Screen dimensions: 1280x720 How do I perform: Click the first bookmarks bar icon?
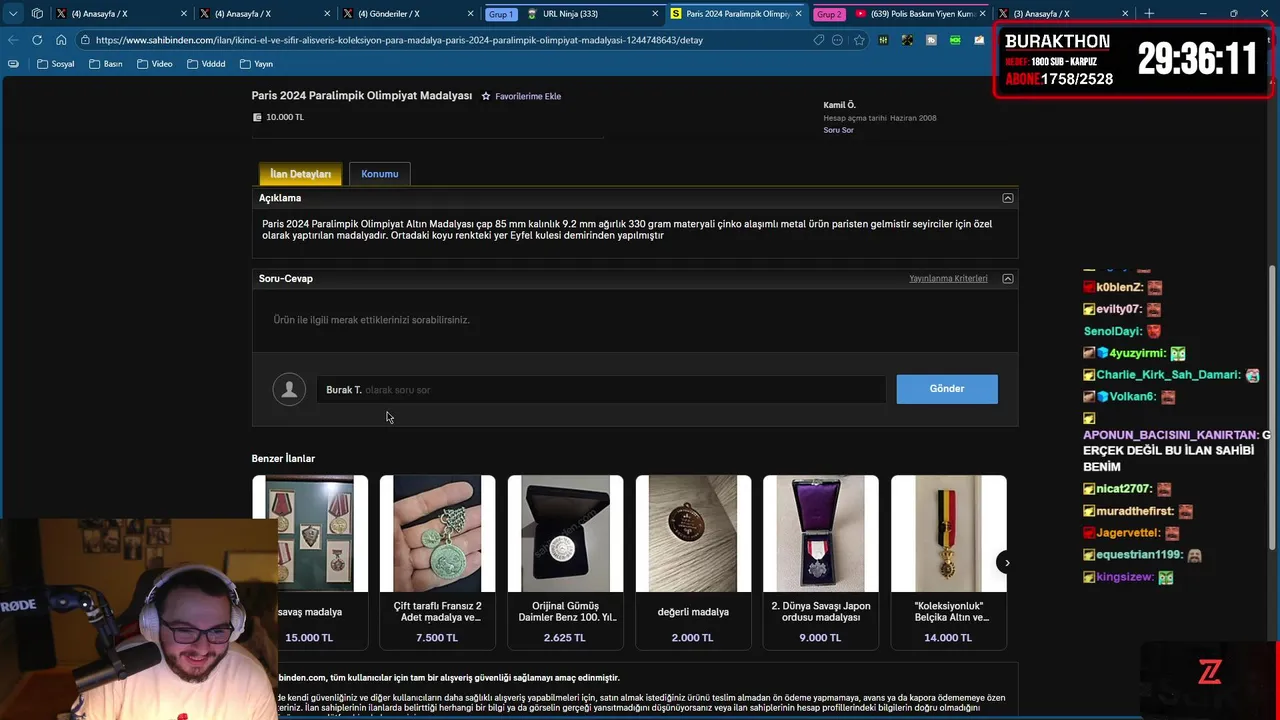(x=12, y=64)
